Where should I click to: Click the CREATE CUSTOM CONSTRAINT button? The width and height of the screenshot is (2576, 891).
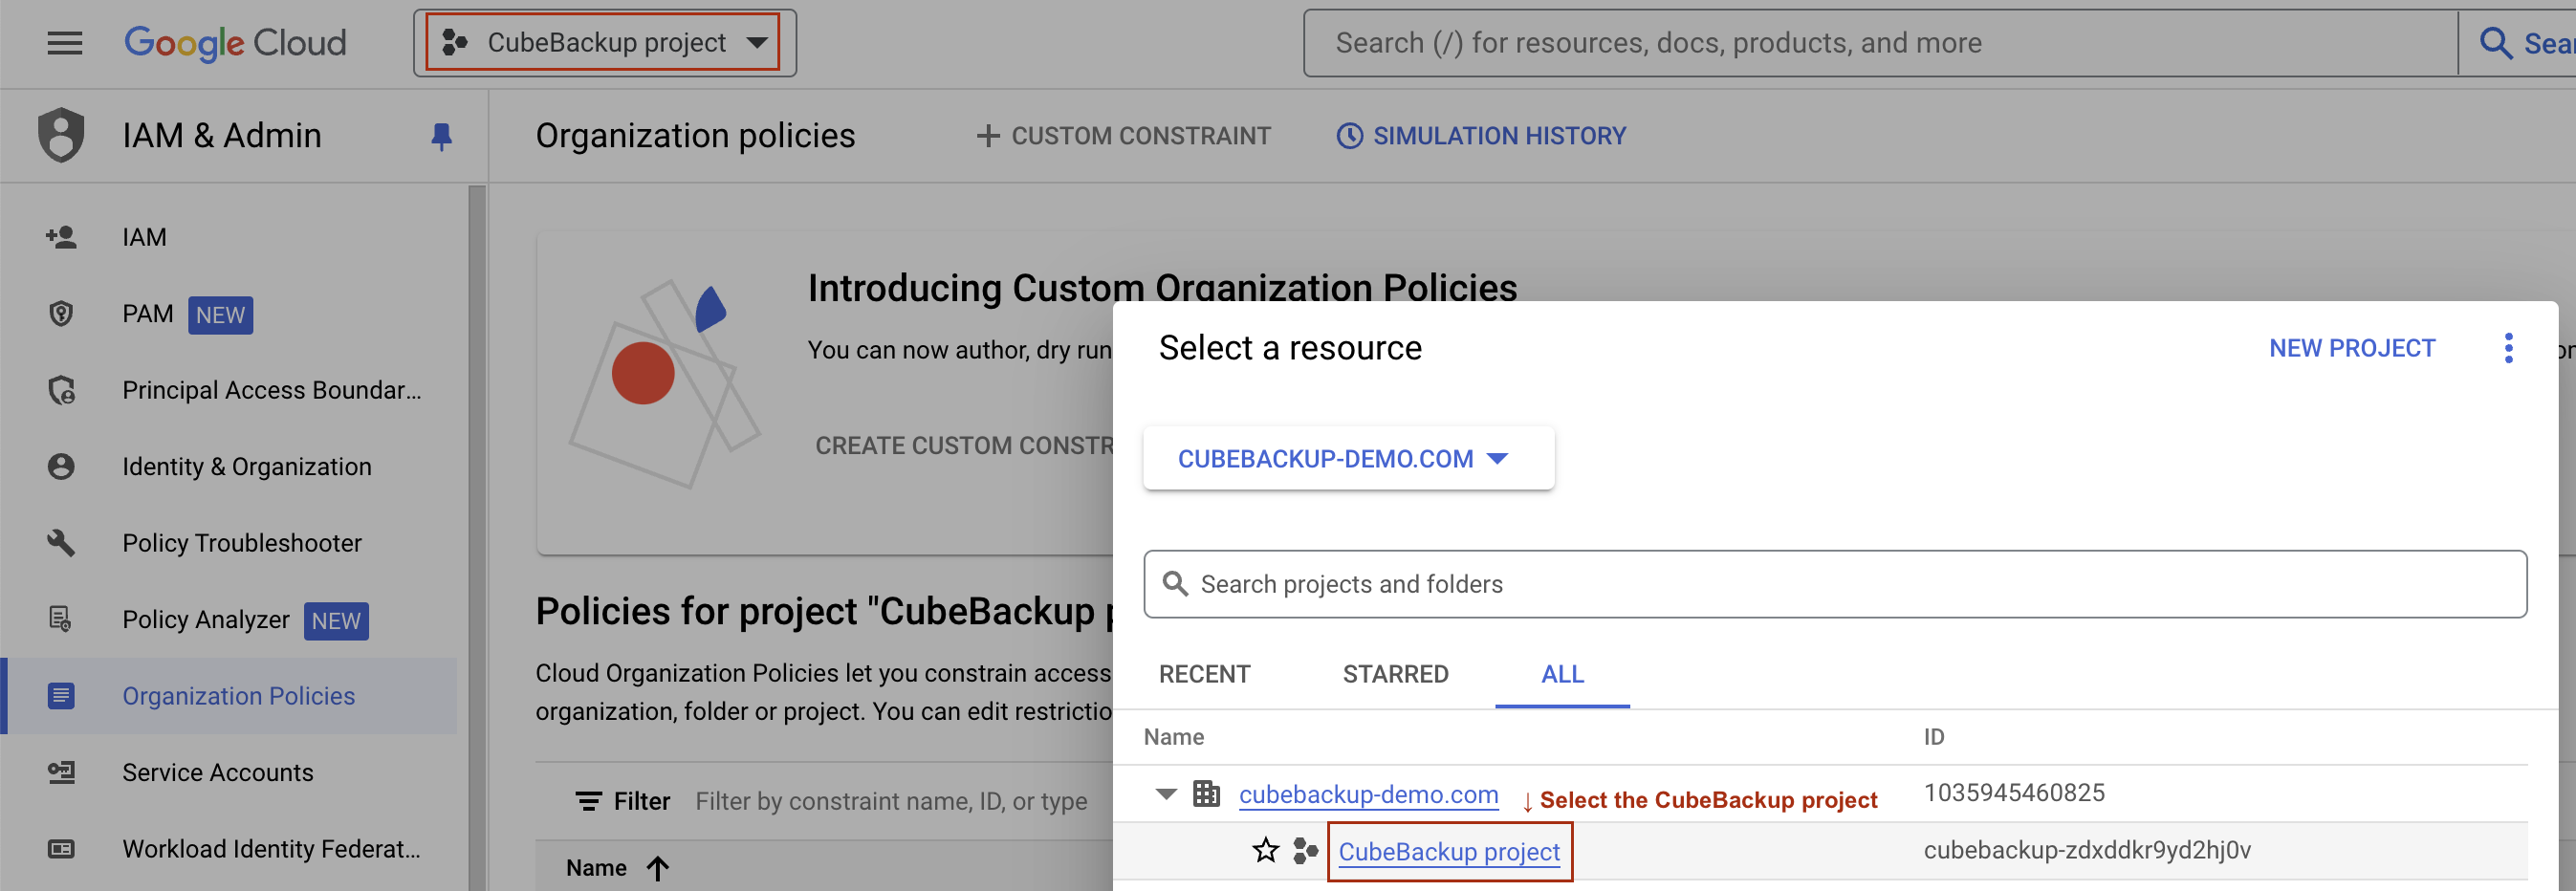pyautogui.click(x=964, y=446)
